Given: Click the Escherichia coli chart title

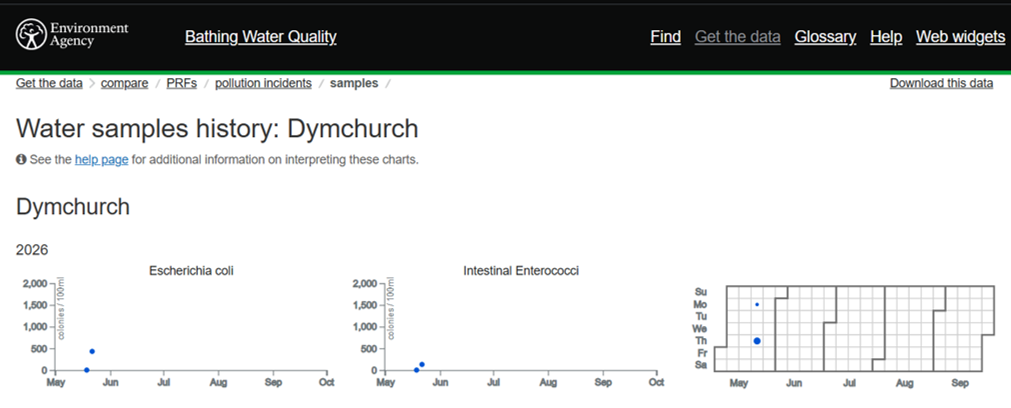Looking at the screenshot, I should click(x=191, y=271).
